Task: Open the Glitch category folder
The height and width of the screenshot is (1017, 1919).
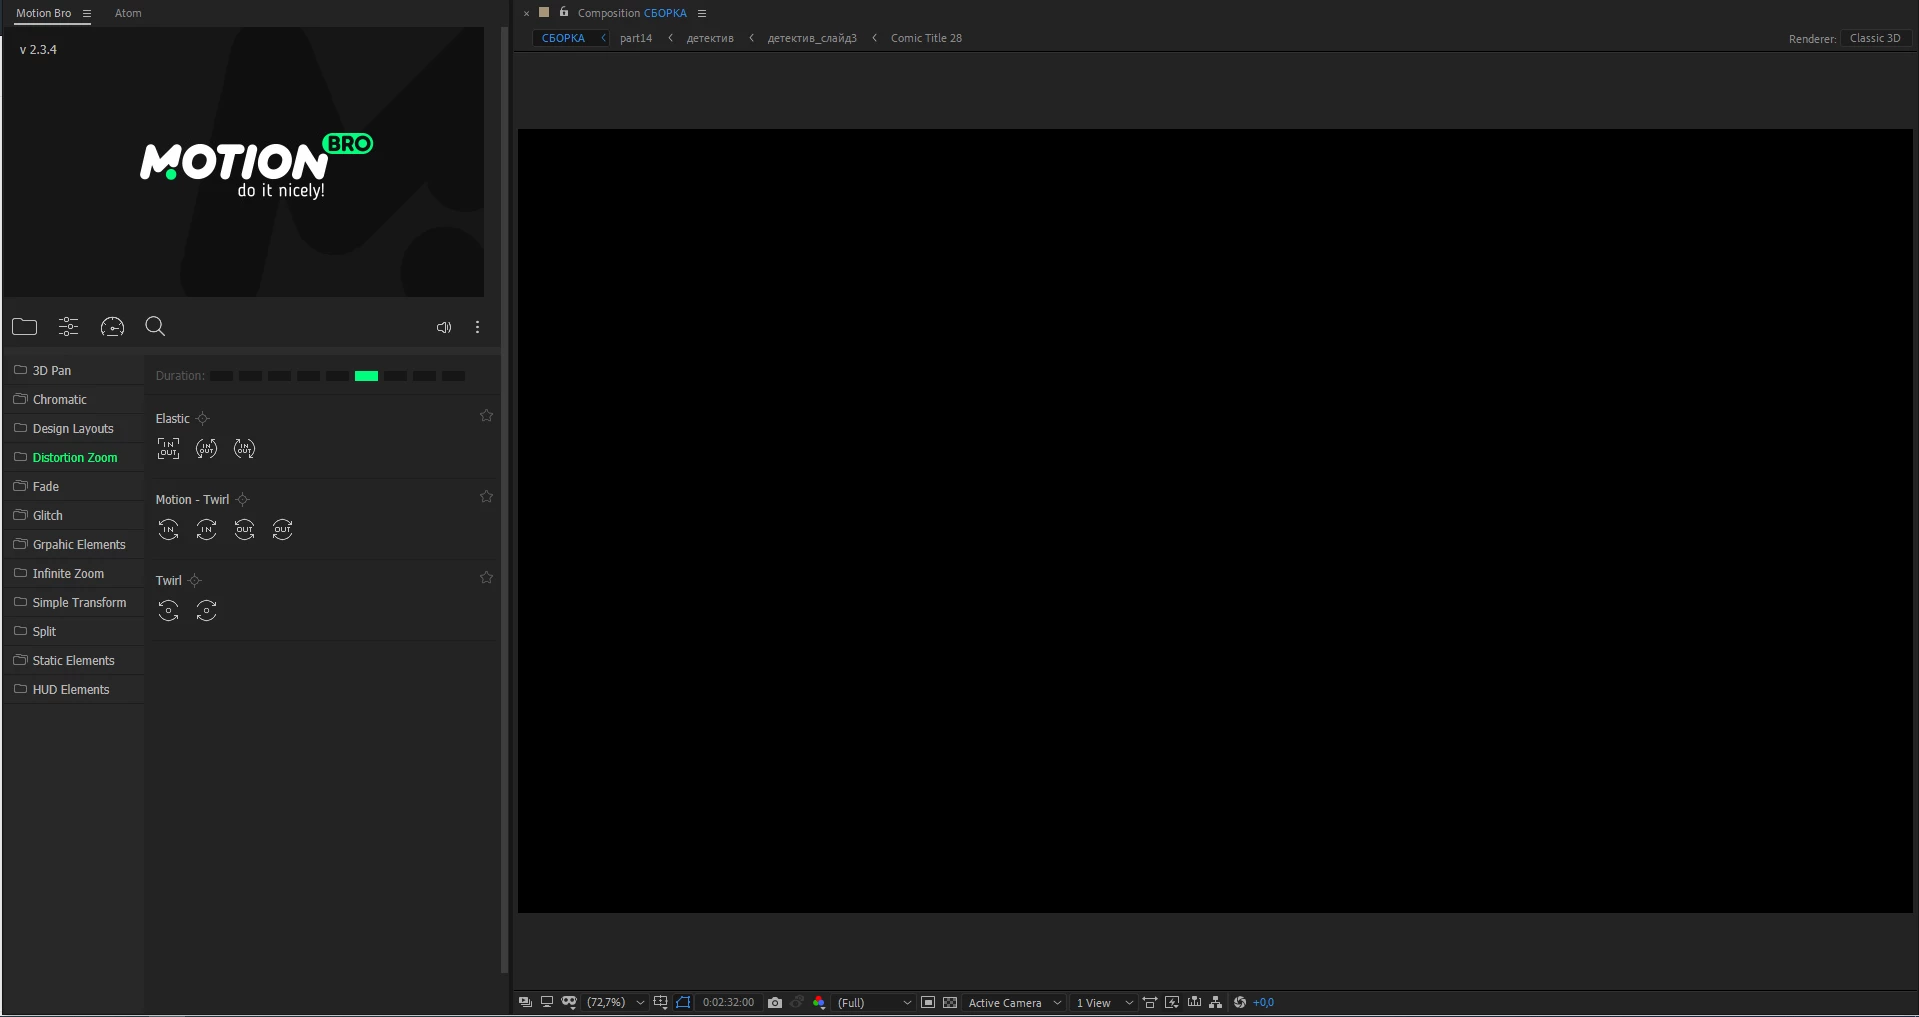Action: pos(73,515)
